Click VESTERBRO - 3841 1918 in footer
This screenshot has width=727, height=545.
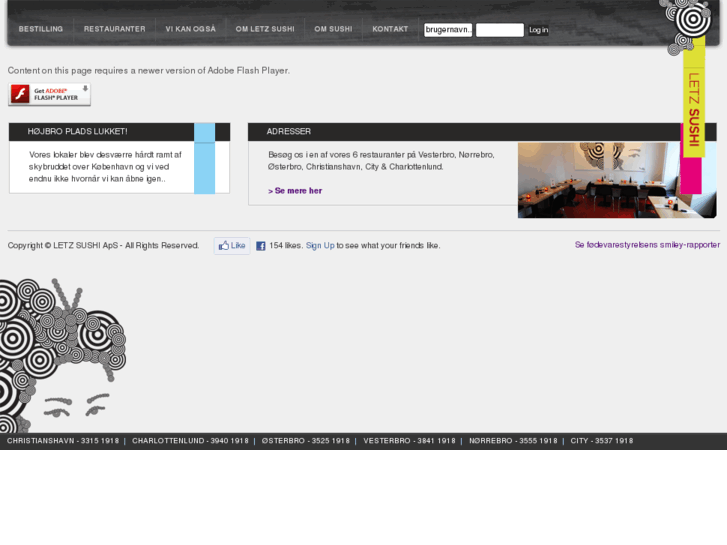coord(409,441)
